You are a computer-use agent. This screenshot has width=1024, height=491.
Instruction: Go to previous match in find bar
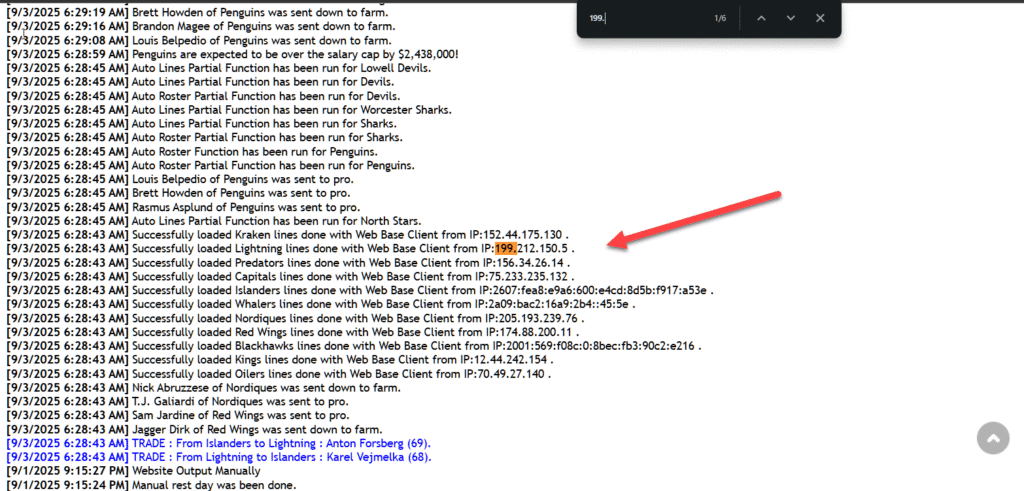point(759,18)
